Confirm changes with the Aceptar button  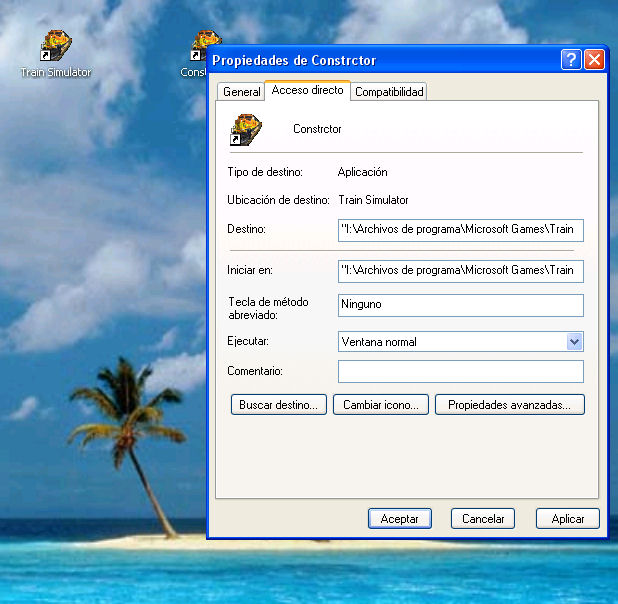(400, 519)
